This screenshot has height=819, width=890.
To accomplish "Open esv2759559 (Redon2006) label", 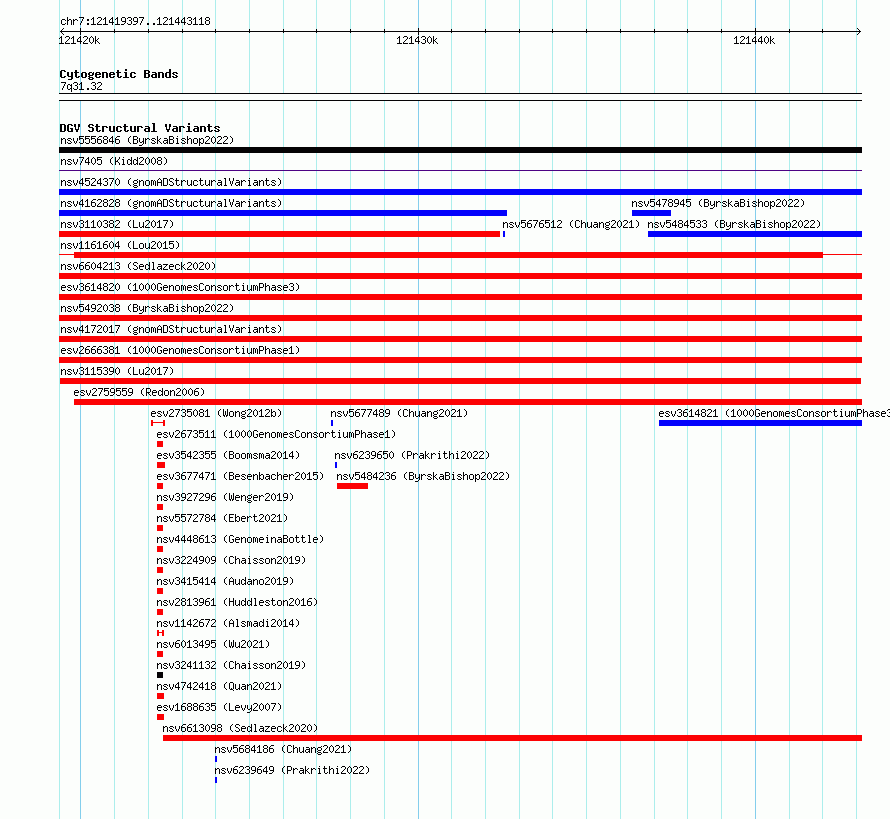I will coord(139,392).
